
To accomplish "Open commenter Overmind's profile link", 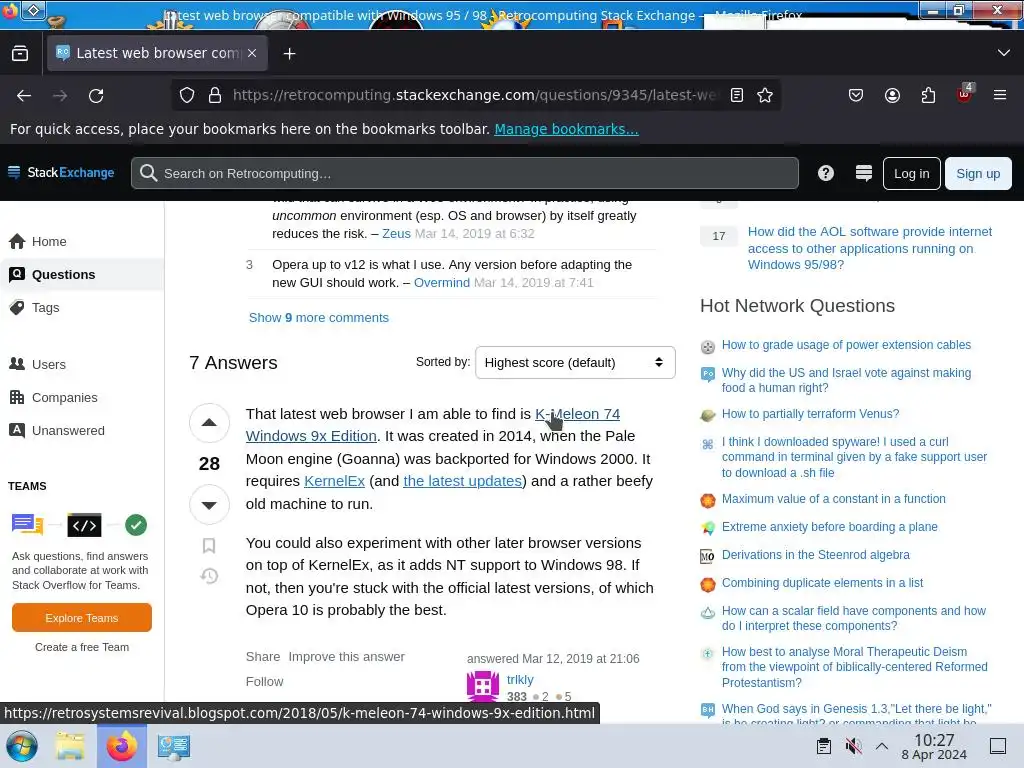I will click(x=441, y=283).
